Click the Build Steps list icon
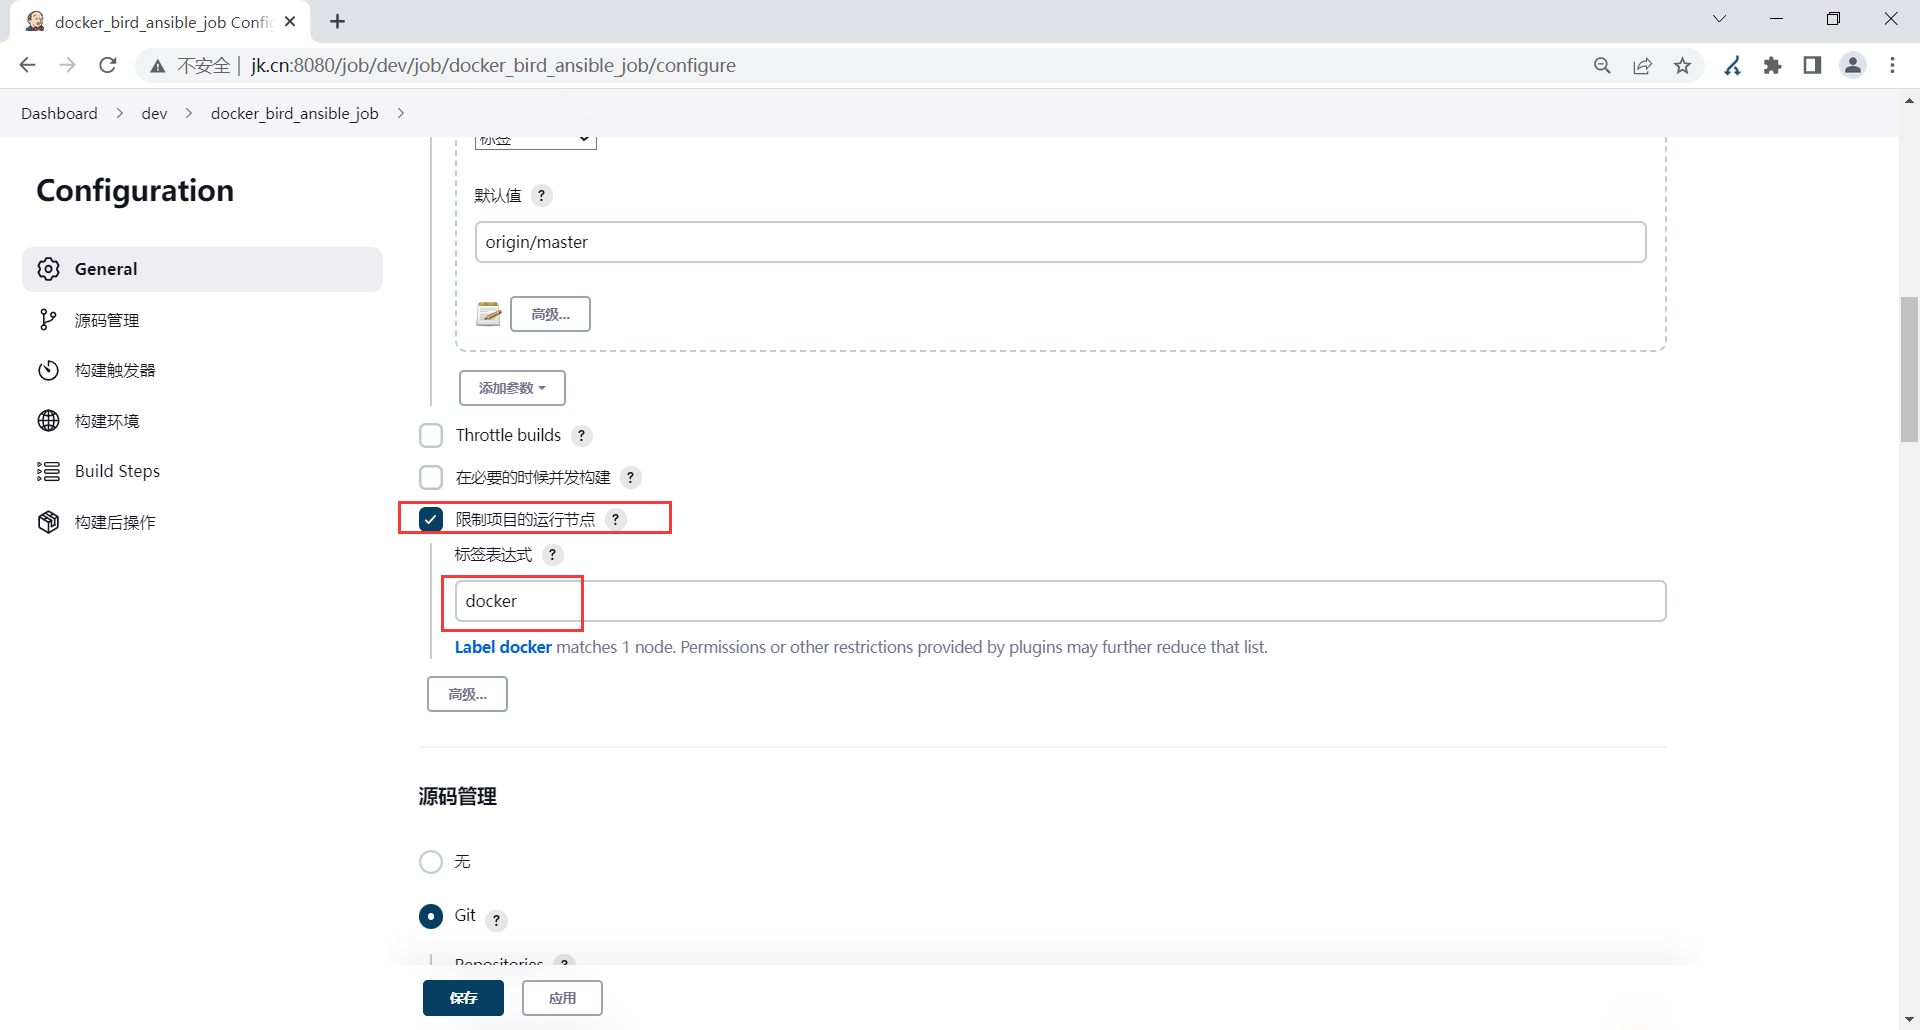The image size is (1920, 1030). tap(48, 471)
